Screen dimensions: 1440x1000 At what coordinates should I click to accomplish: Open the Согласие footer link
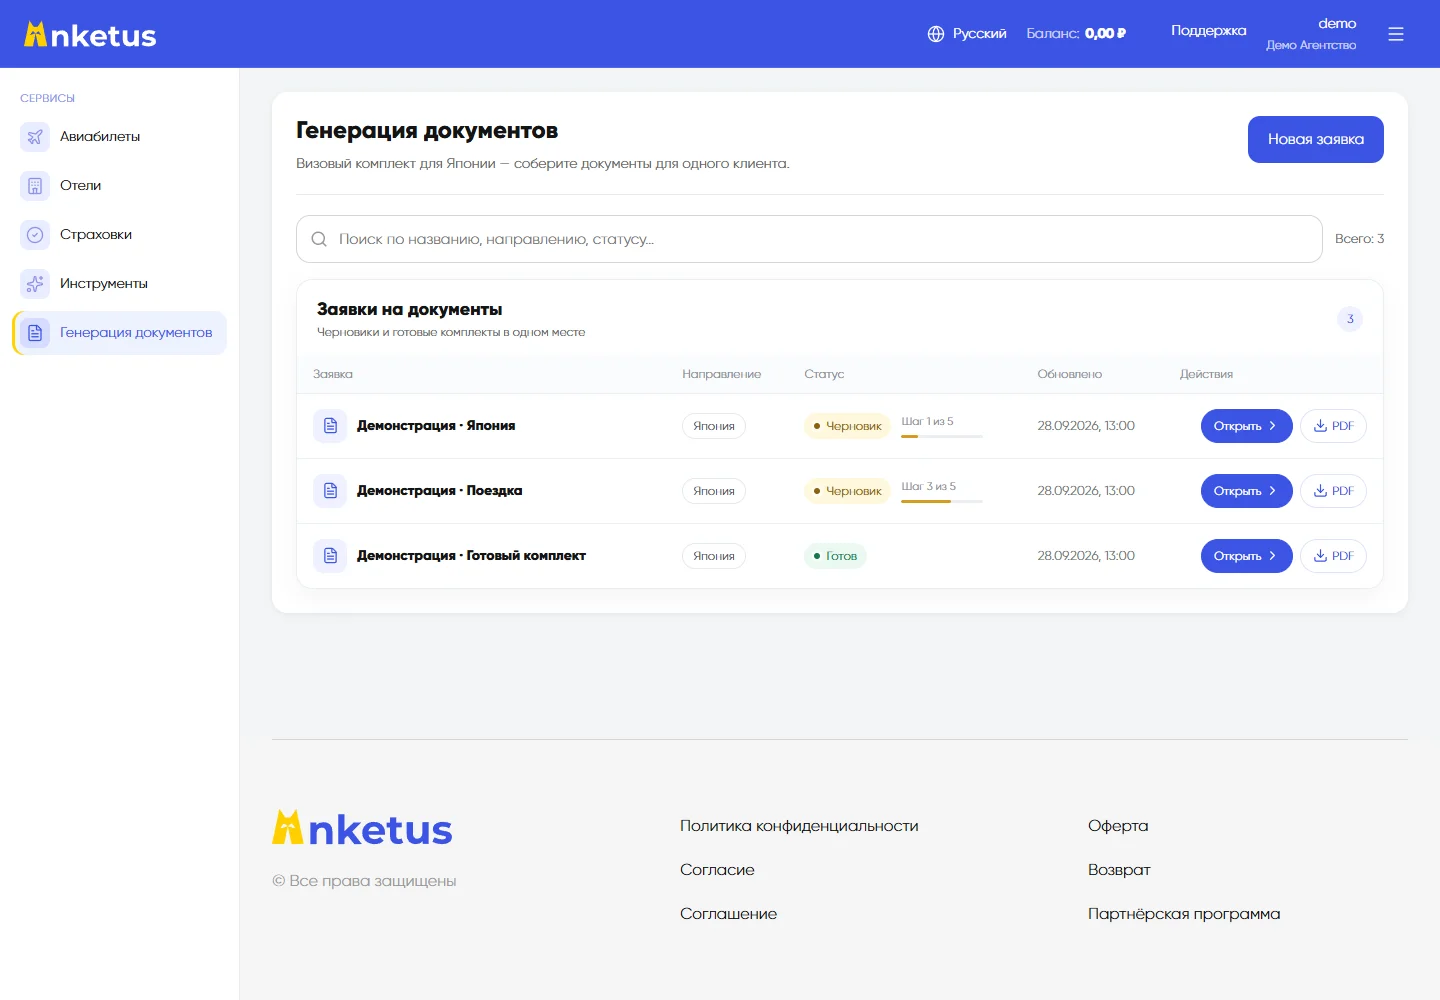717,870
